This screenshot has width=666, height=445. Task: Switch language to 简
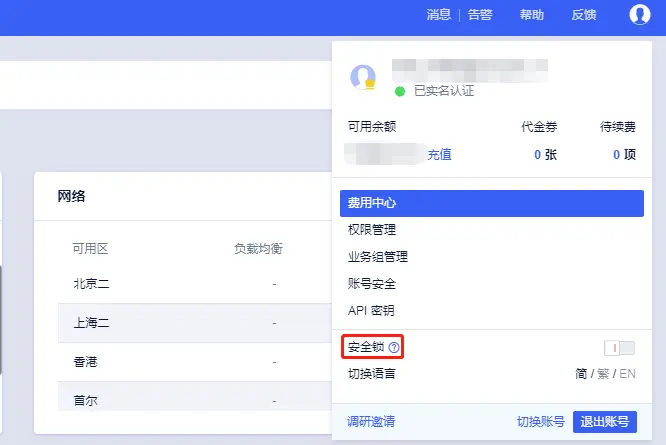click(x=581, y=374)
